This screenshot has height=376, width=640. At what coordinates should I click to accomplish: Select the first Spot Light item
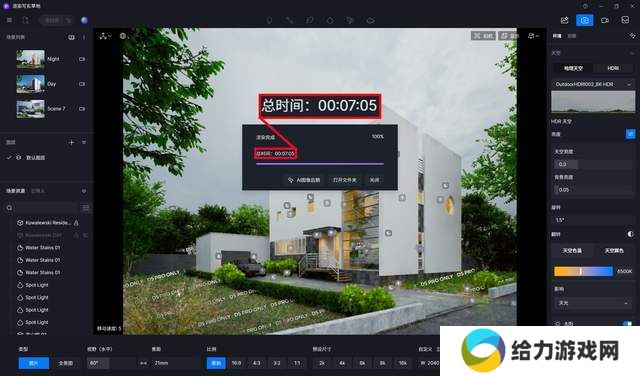pos(33,285)
